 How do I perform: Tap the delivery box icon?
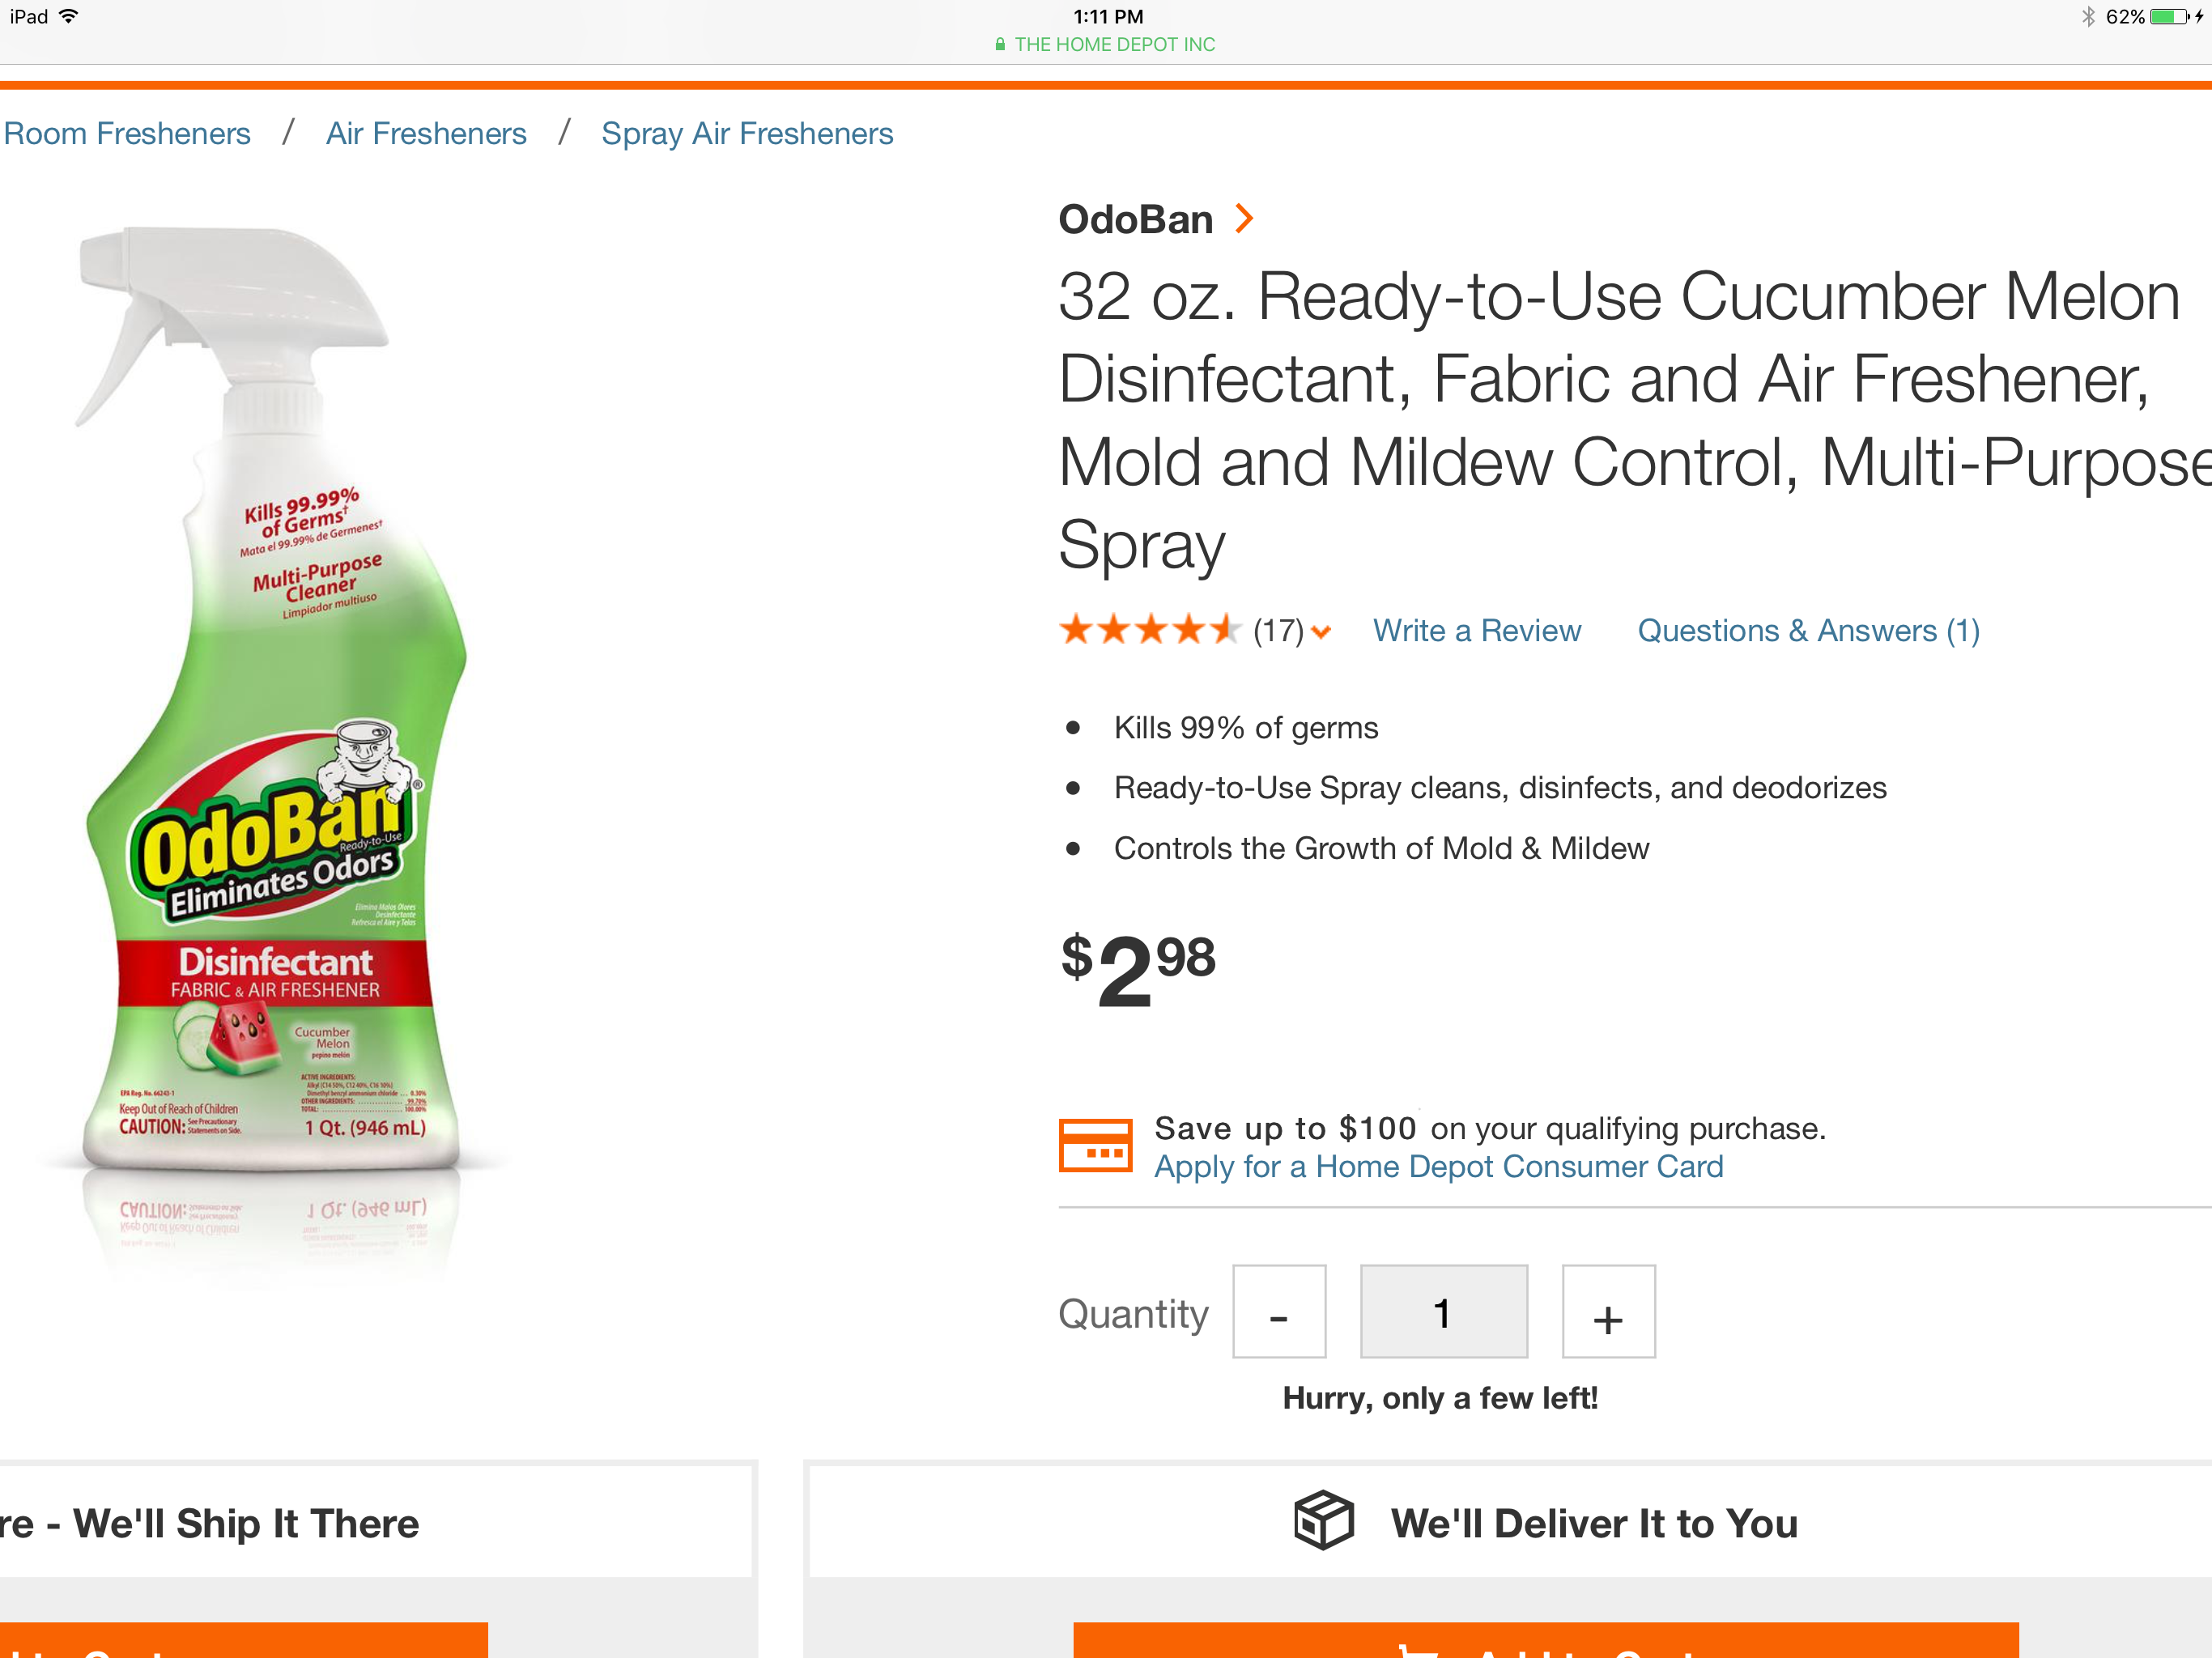click(1323, 1521)
